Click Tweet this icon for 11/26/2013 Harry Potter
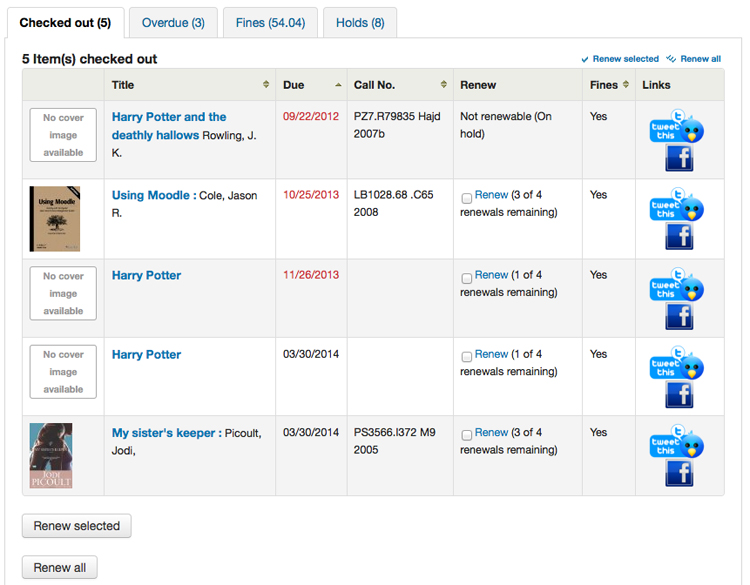 677,286
